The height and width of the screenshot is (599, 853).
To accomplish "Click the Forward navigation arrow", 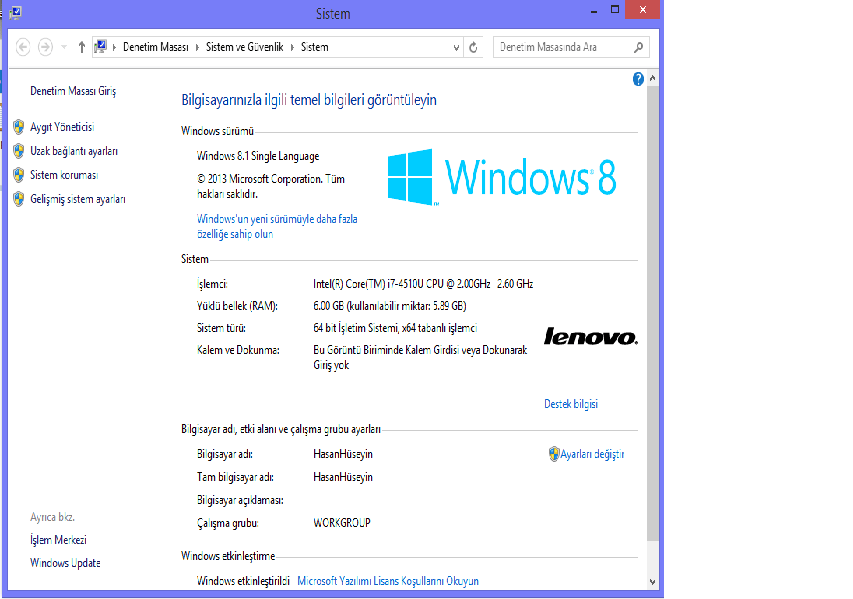I will [x=45, y=47].
